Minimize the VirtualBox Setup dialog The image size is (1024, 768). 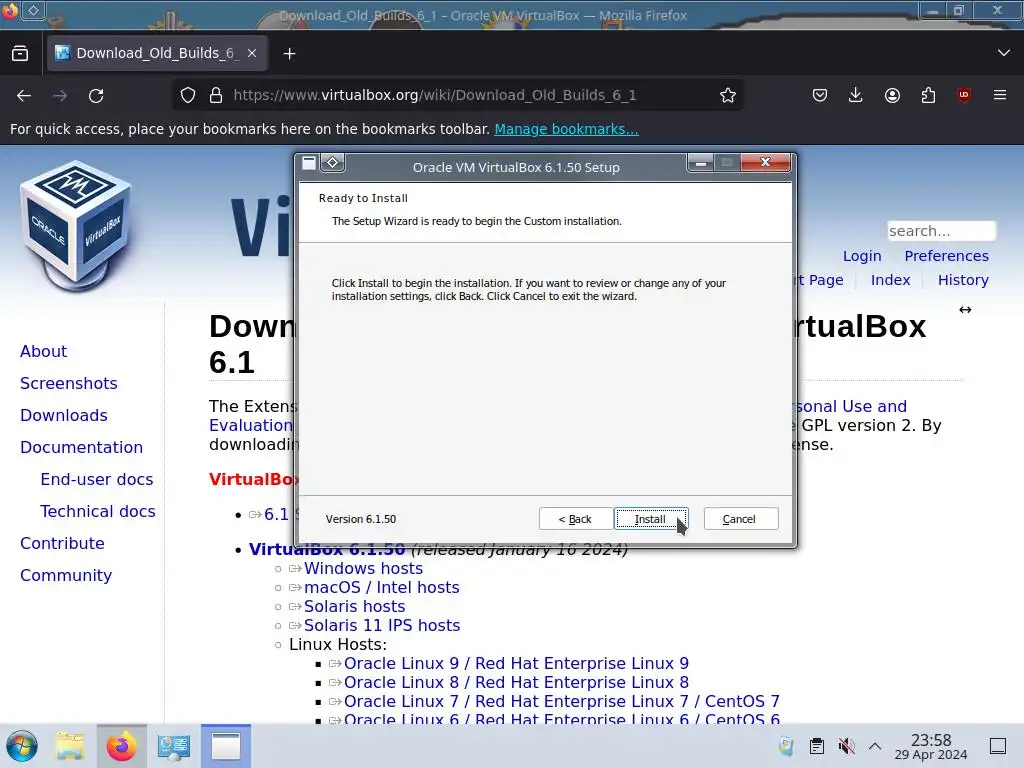(x=701, y=163)
